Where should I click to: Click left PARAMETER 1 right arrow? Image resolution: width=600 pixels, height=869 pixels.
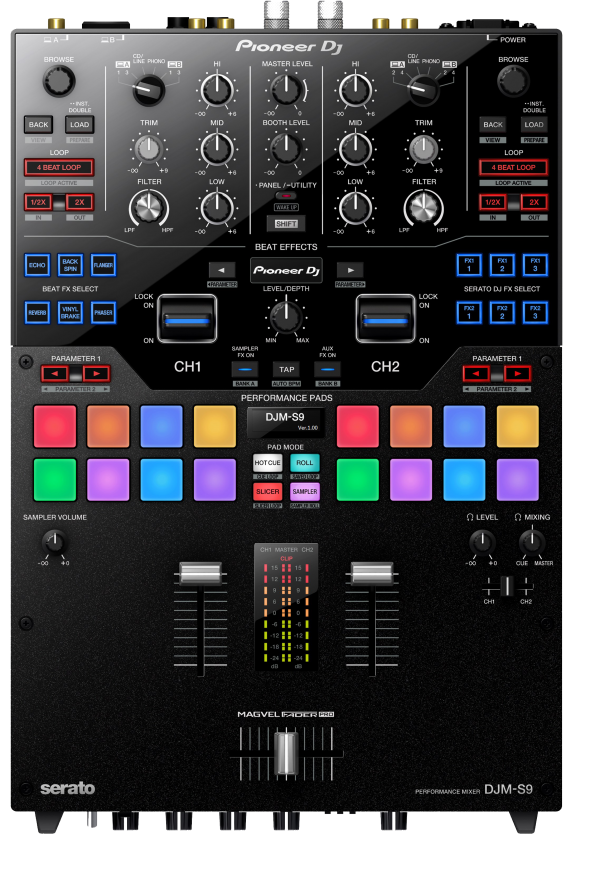[x=96, y=374]
